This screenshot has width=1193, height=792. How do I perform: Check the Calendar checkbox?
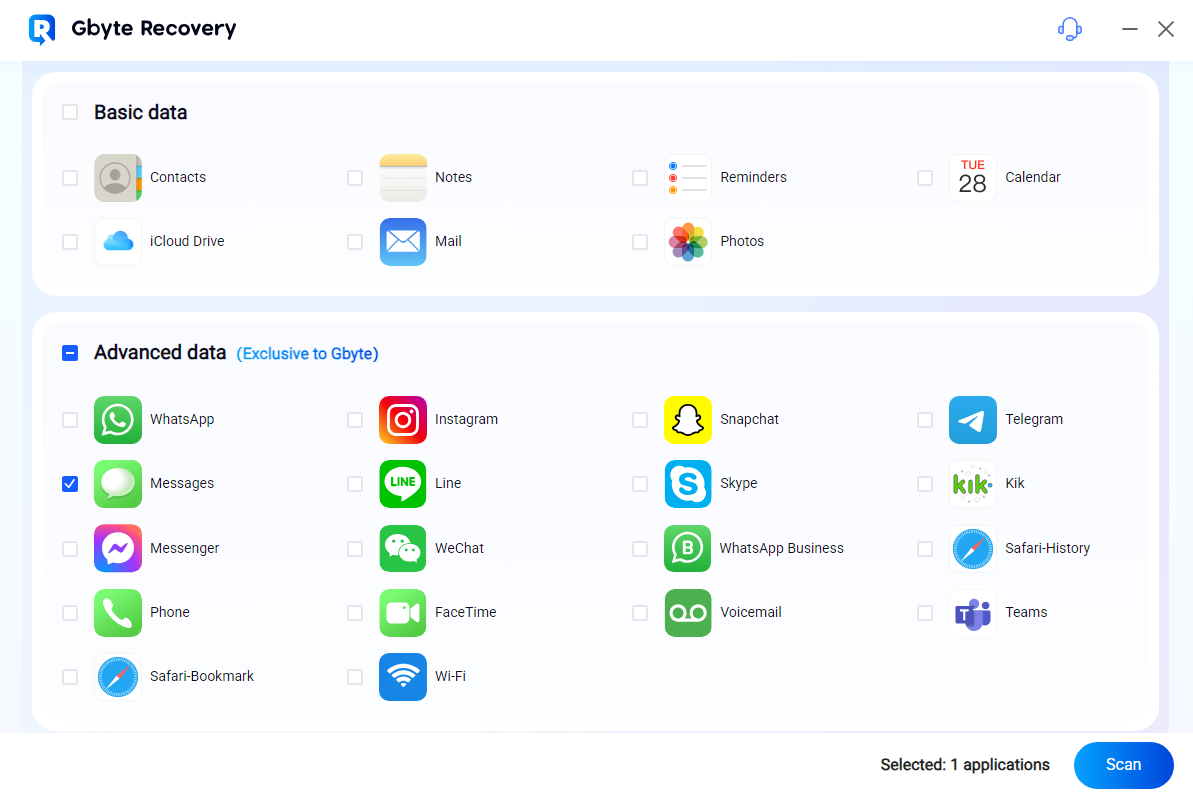coord(924,178)
